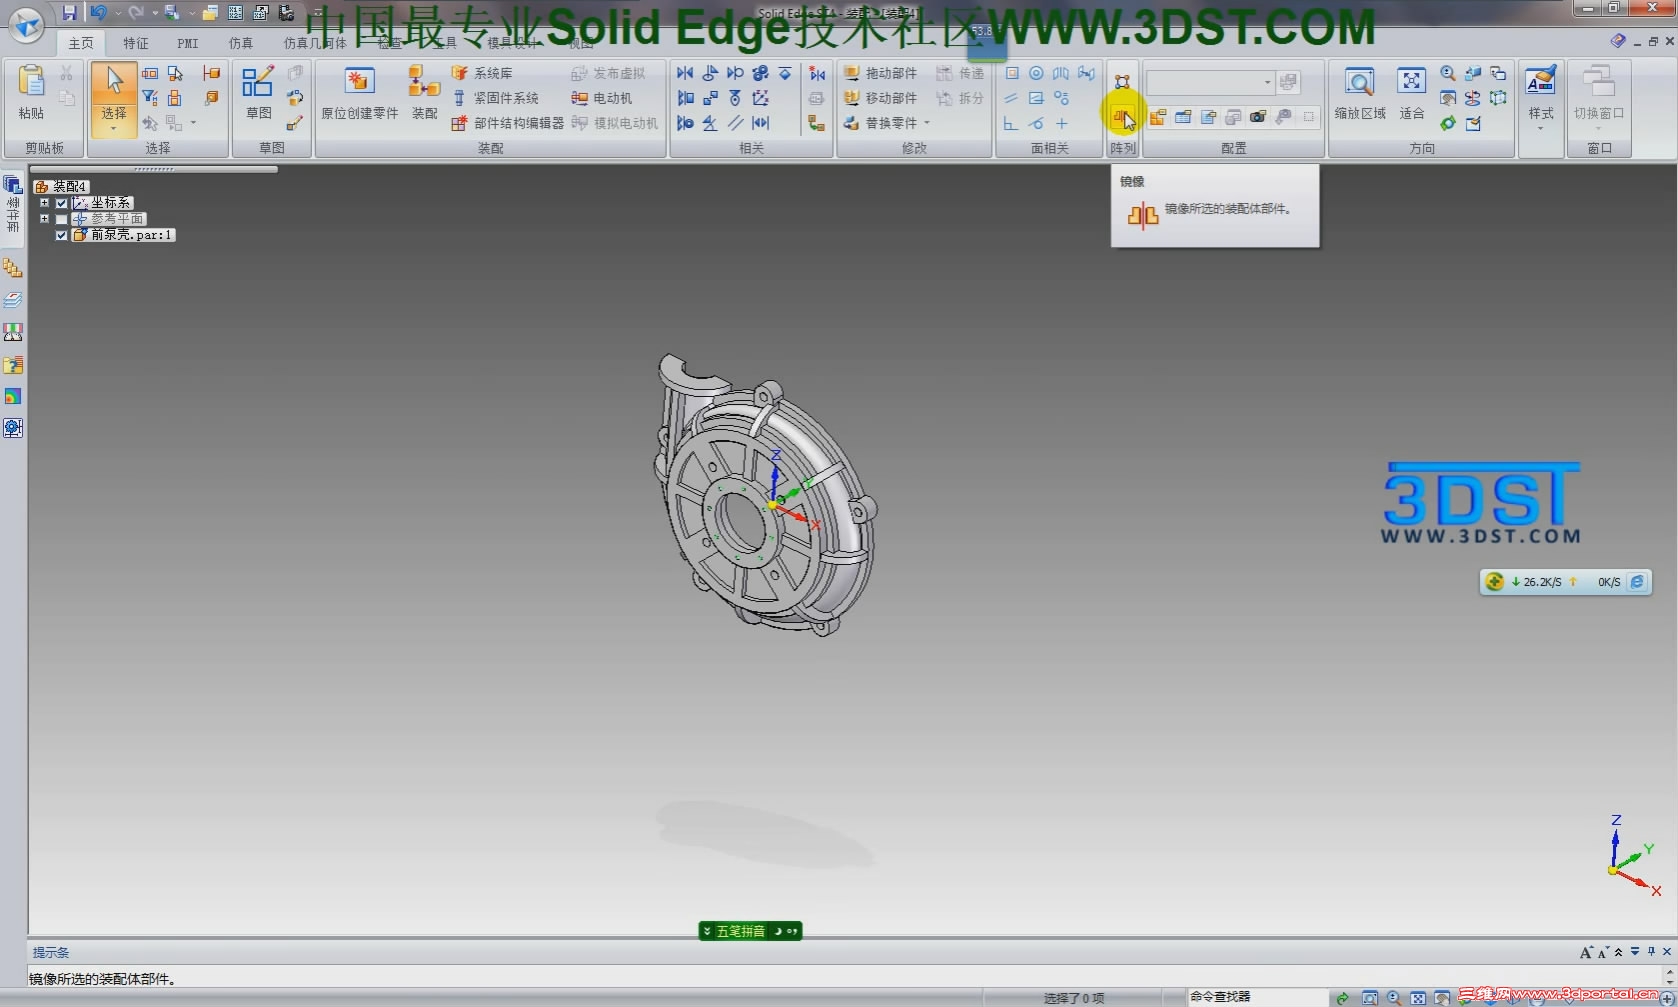Open the 替换零件 replace part dropdown
Viewport: 1678px width, 1007px height.
pos(925,122)
